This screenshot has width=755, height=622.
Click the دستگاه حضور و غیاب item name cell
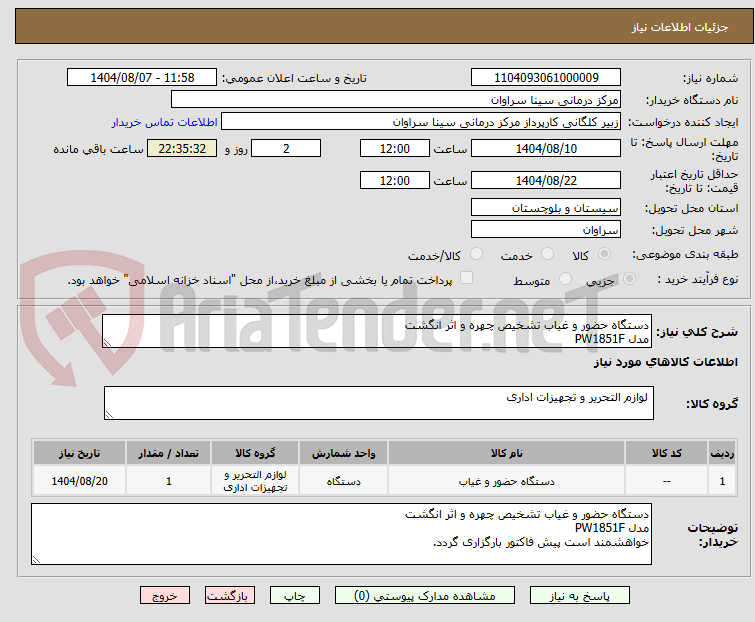point(507,481)
